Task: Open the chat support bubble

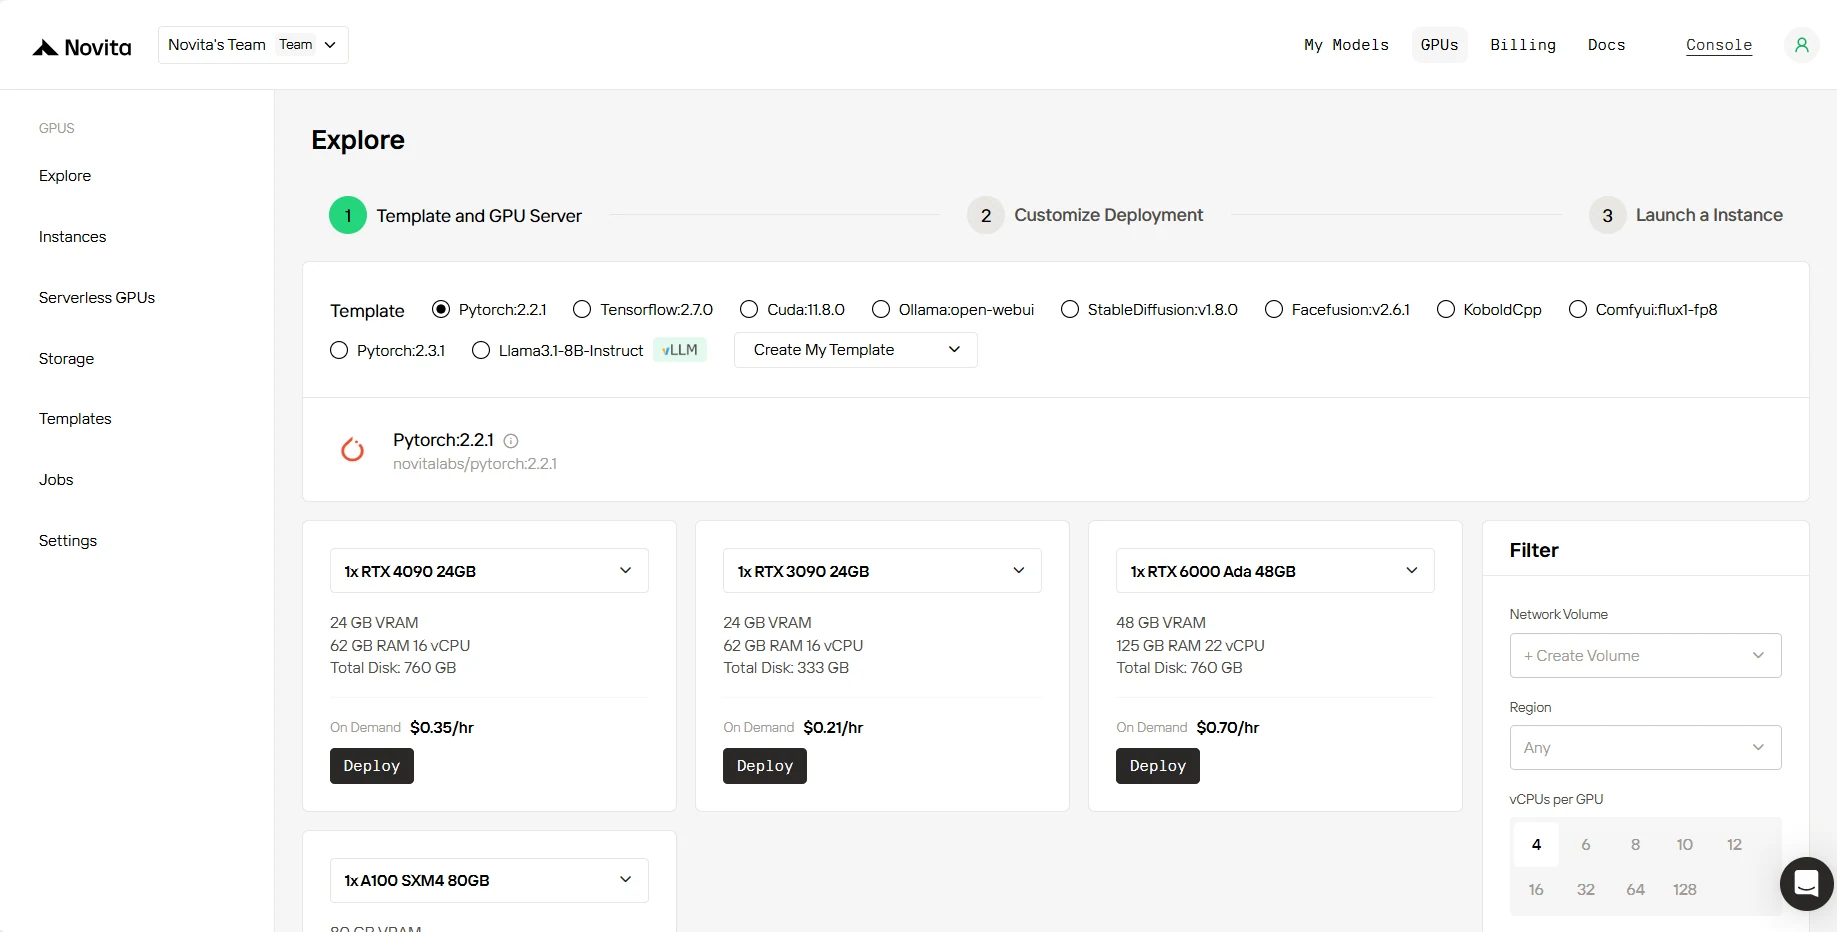Action: 1806,884
